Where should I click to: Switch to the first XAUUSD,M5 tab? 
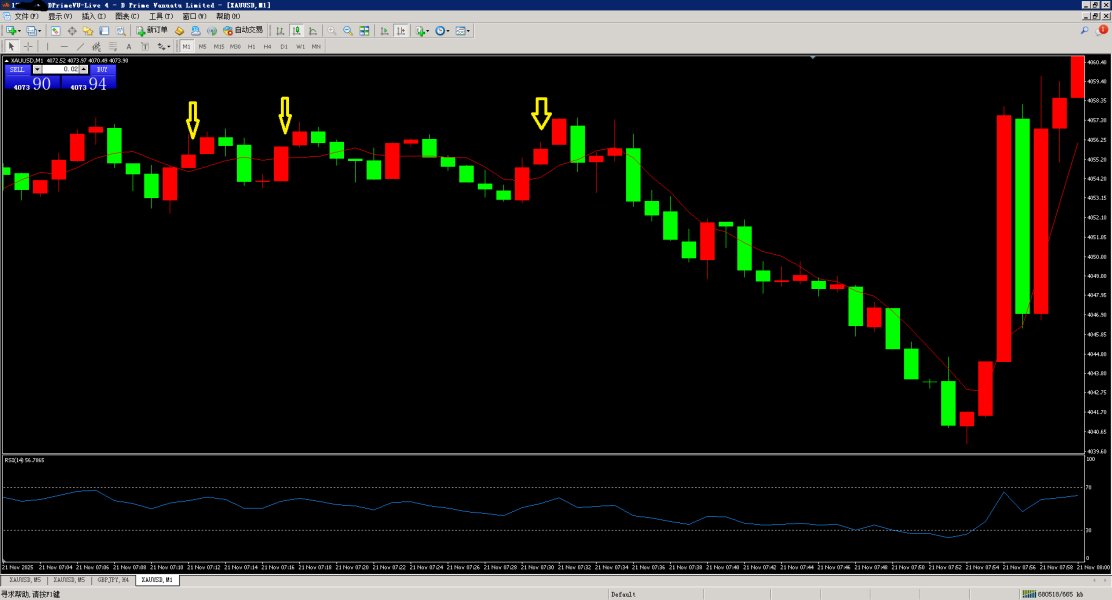(25, 580)
